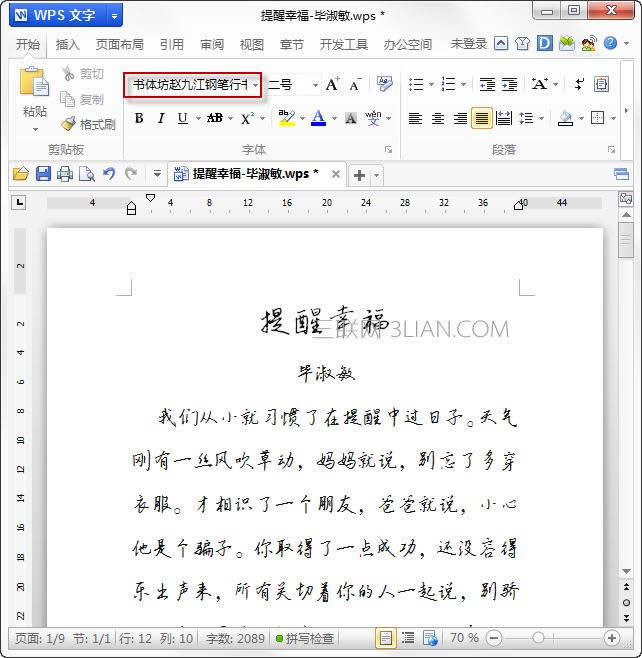This screenshot has height=658, width=642.
Task: Click the zoom slider handle
Action: point(538,638)
